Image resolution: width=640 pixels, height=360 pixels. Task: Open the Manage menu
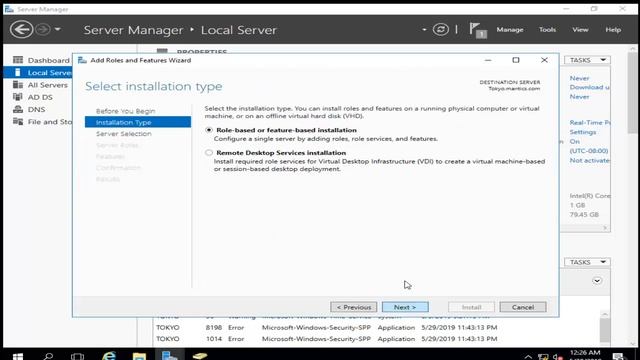point(510,30)
